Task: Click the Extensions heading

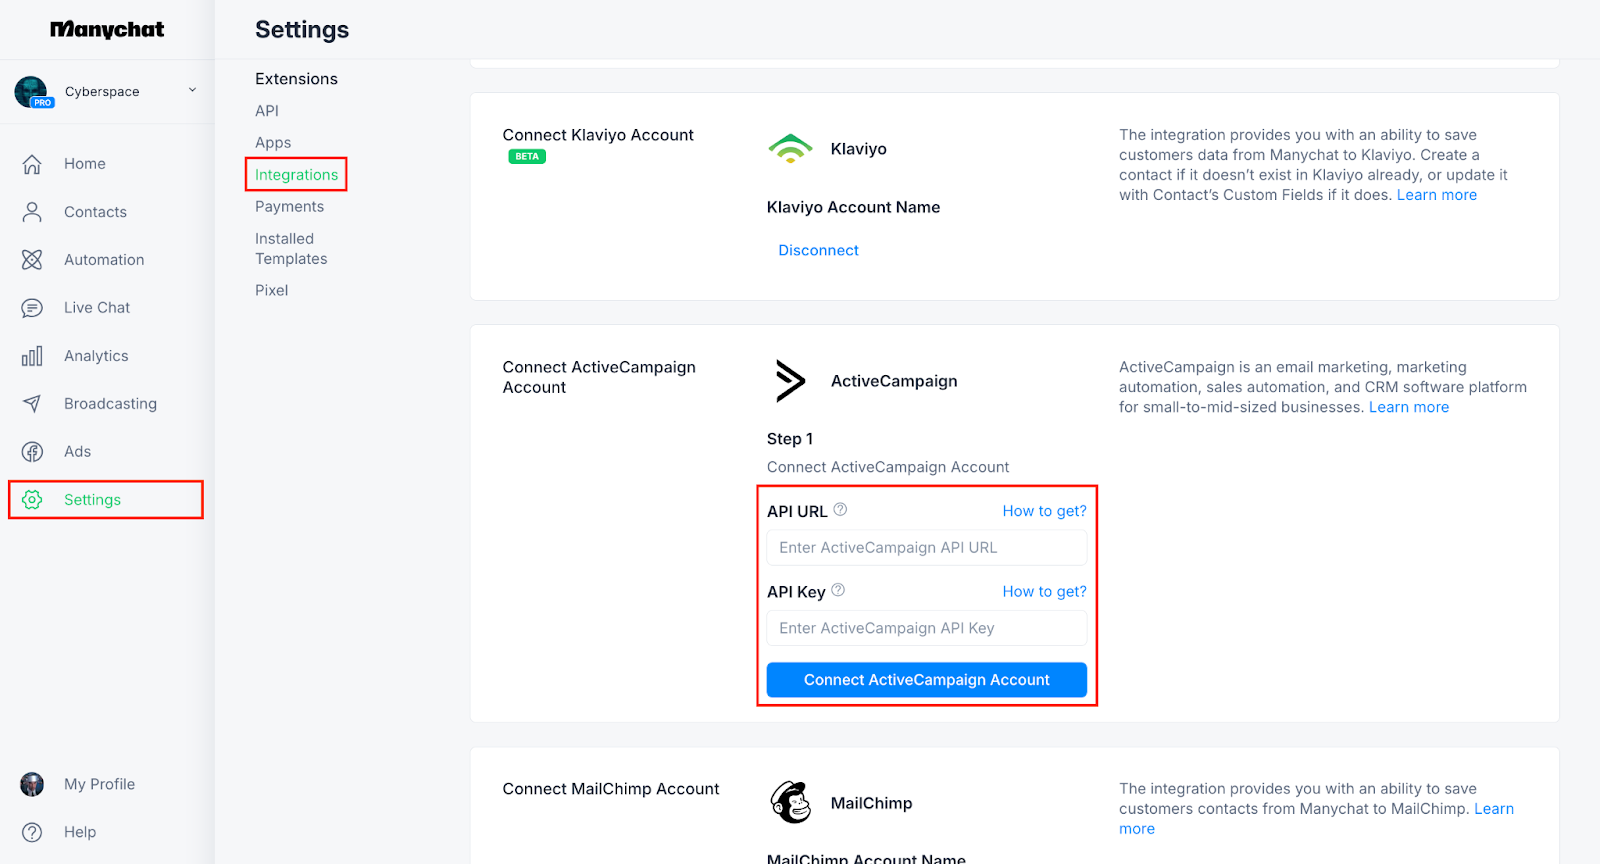Action: click(x=296, y=79)
